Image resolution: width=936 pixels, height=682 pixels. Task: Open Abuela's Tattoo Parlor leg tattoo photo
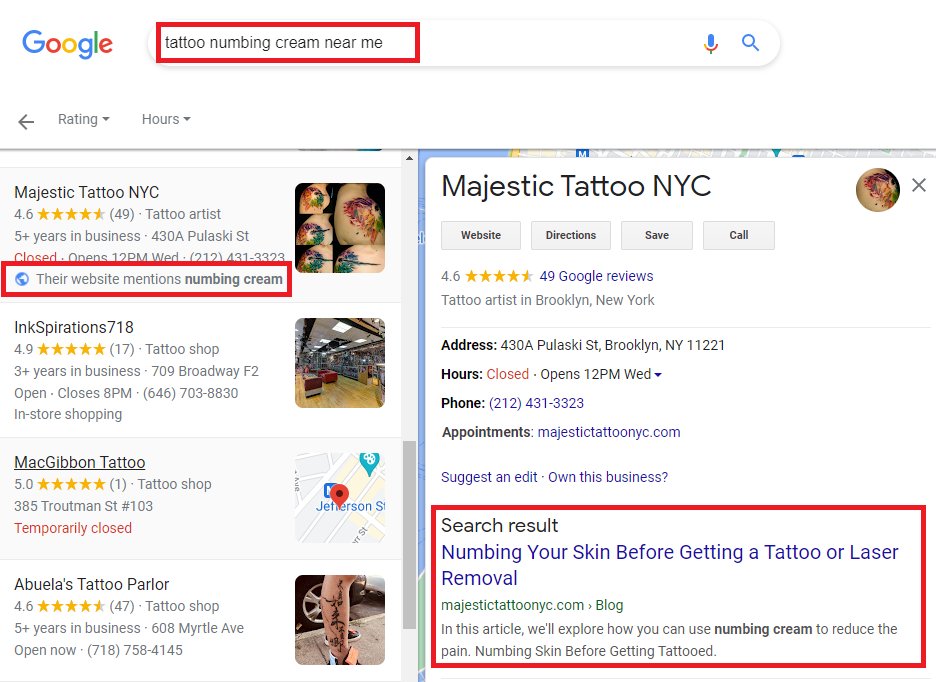coord(340,620)
